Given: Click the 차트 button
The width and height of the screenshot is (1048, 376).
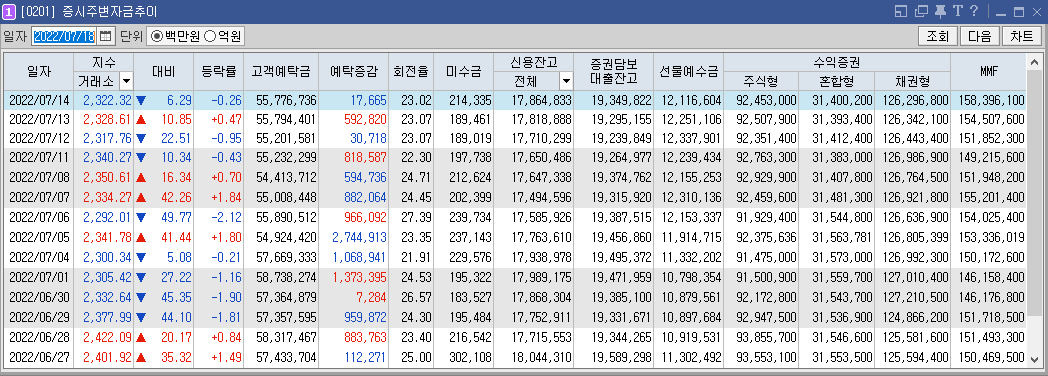Looking at the screenshot, I should click(x=1022, y=36).
